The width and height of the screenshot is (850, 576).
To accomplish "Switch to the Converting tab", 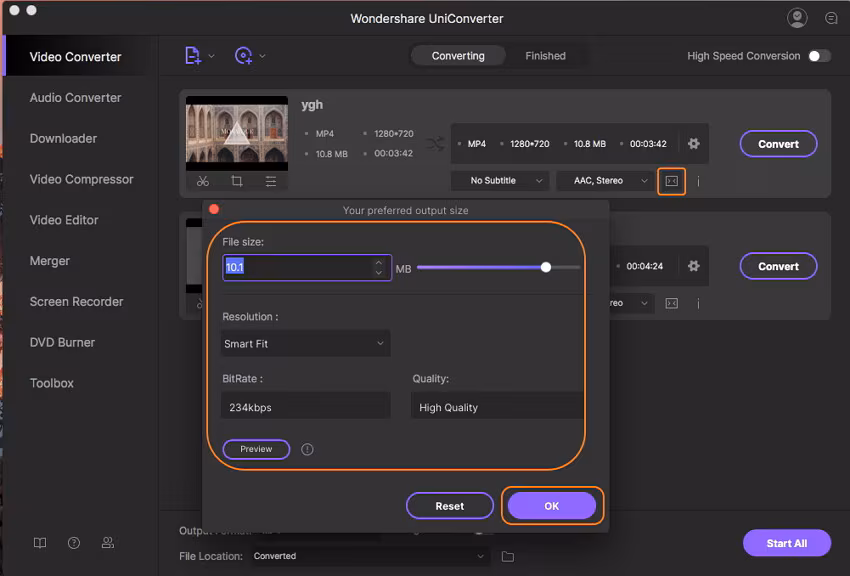I will click(x=458, y=56).
